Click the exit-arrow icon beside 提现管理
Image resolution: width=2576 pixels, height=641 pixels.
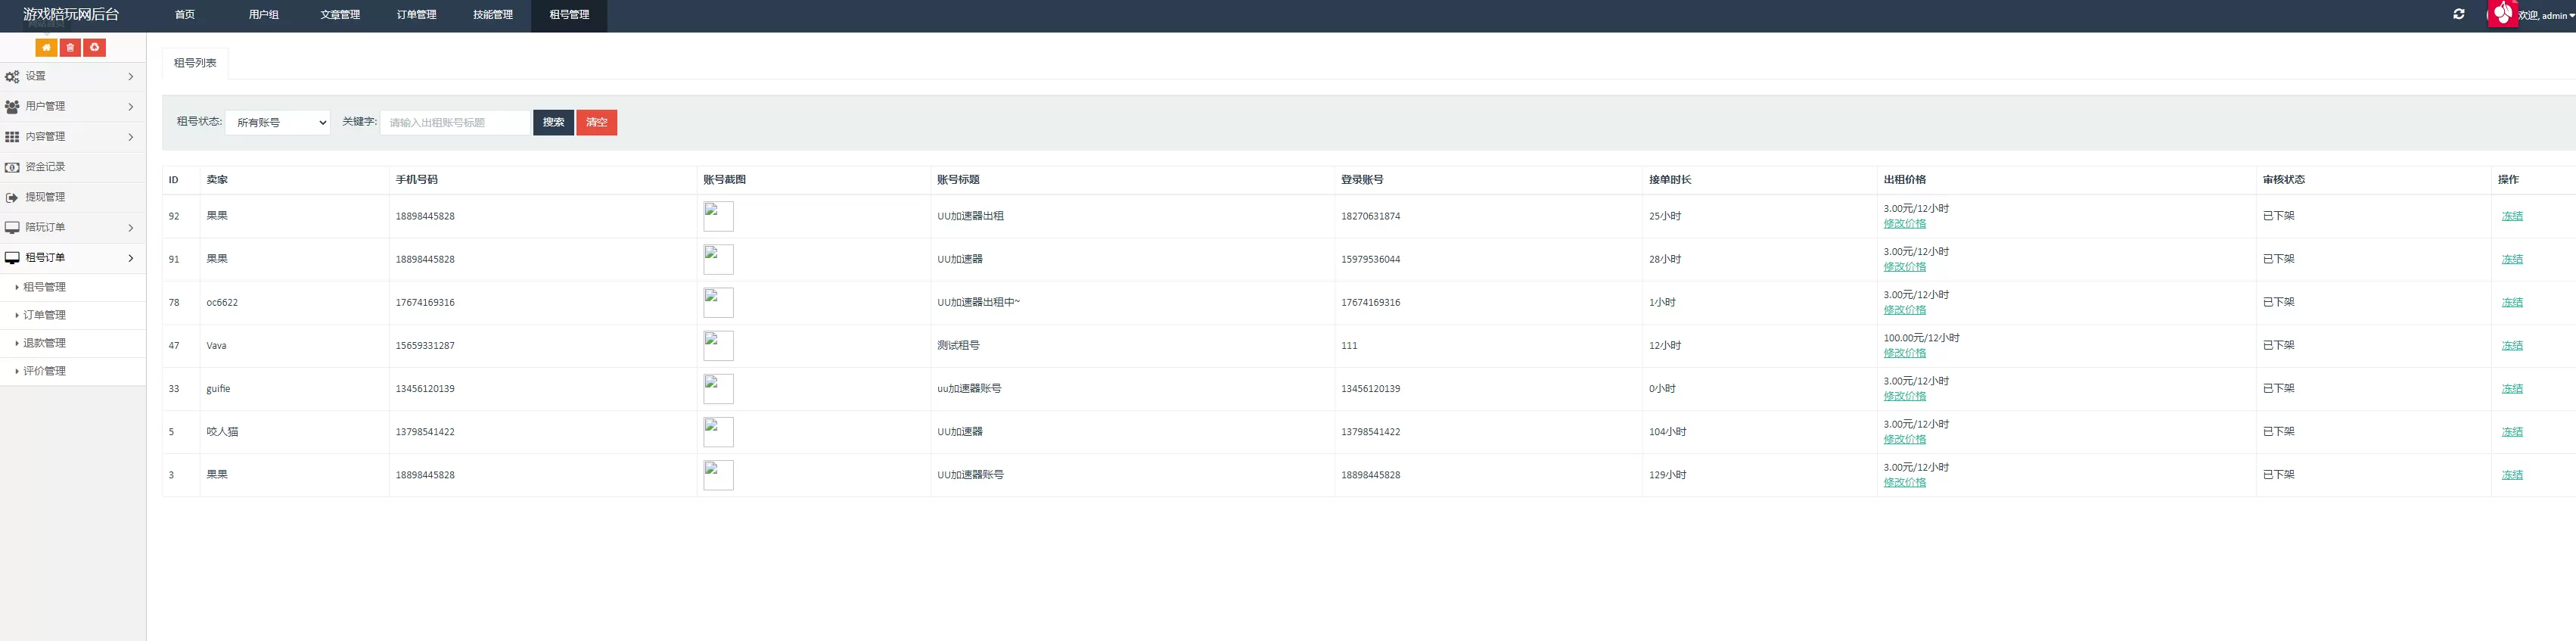12,198
